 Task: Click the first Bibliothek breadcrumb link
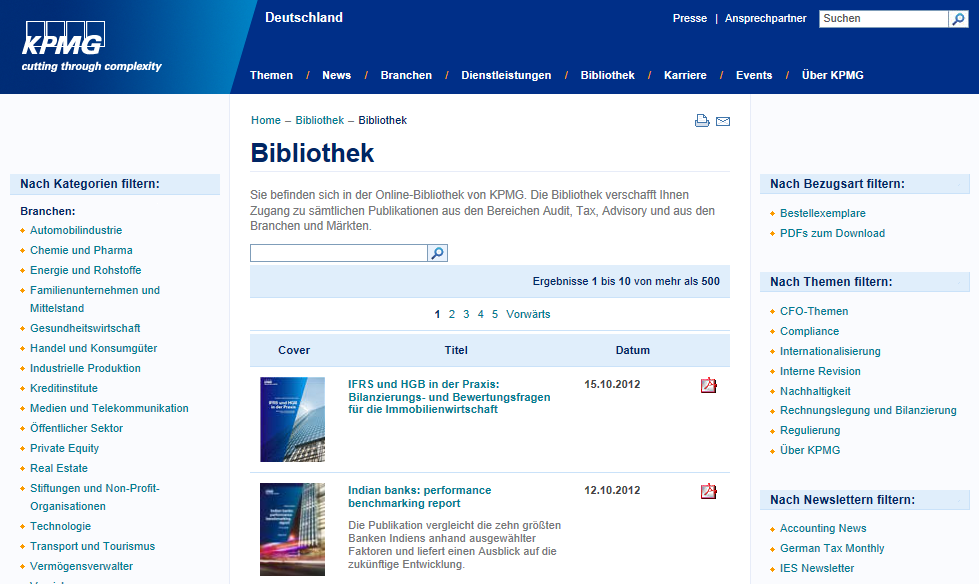[320, 121]
